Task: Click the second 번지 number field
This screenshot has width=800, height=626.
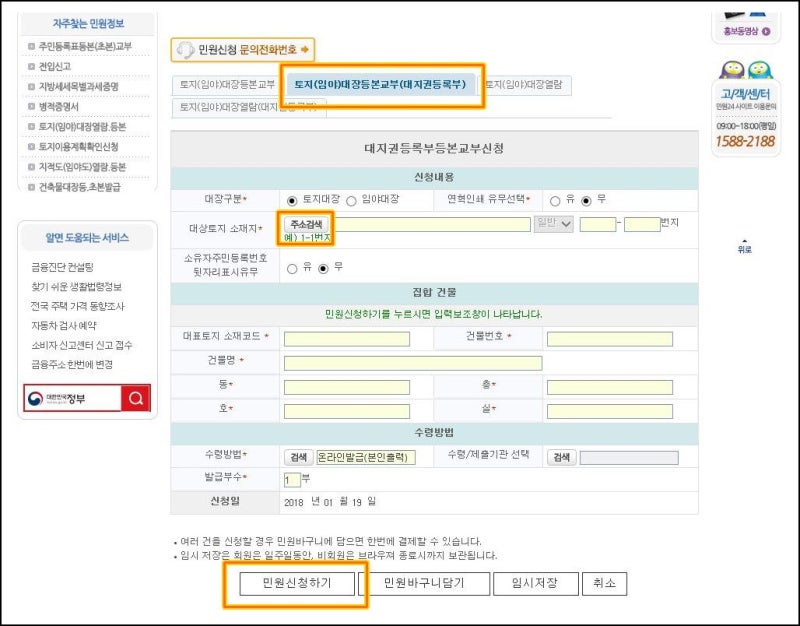Action: pos(642,224)
